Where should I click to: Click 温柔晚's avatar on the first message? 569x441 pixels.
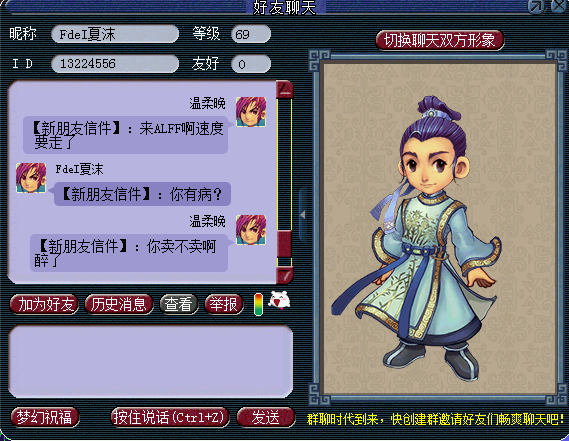pos(251,112)
